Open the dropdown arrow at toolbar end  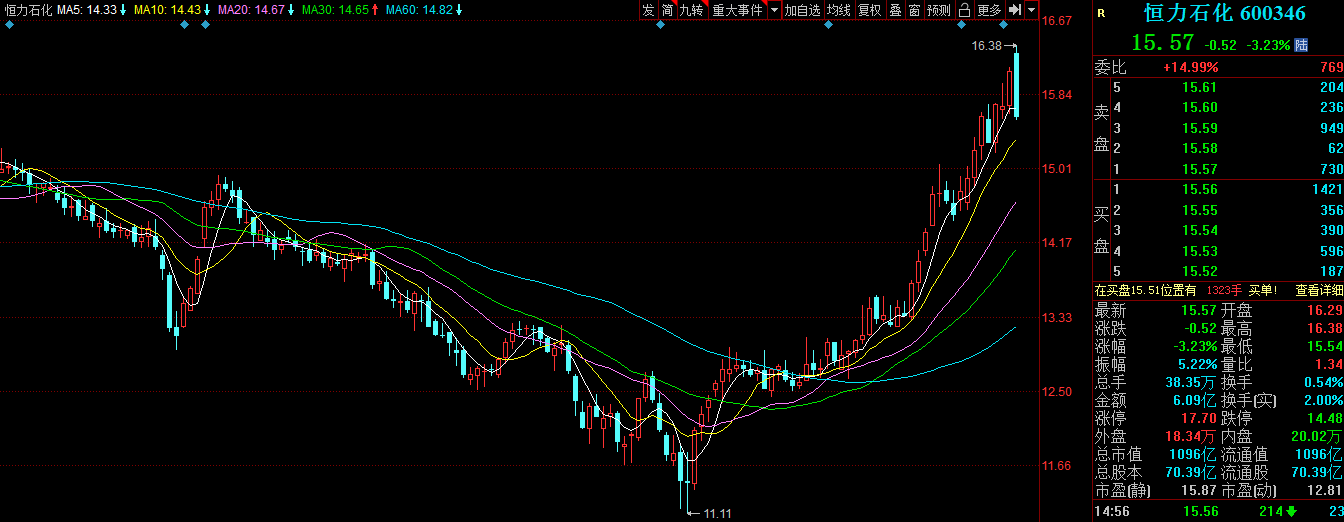[1031, 10]
